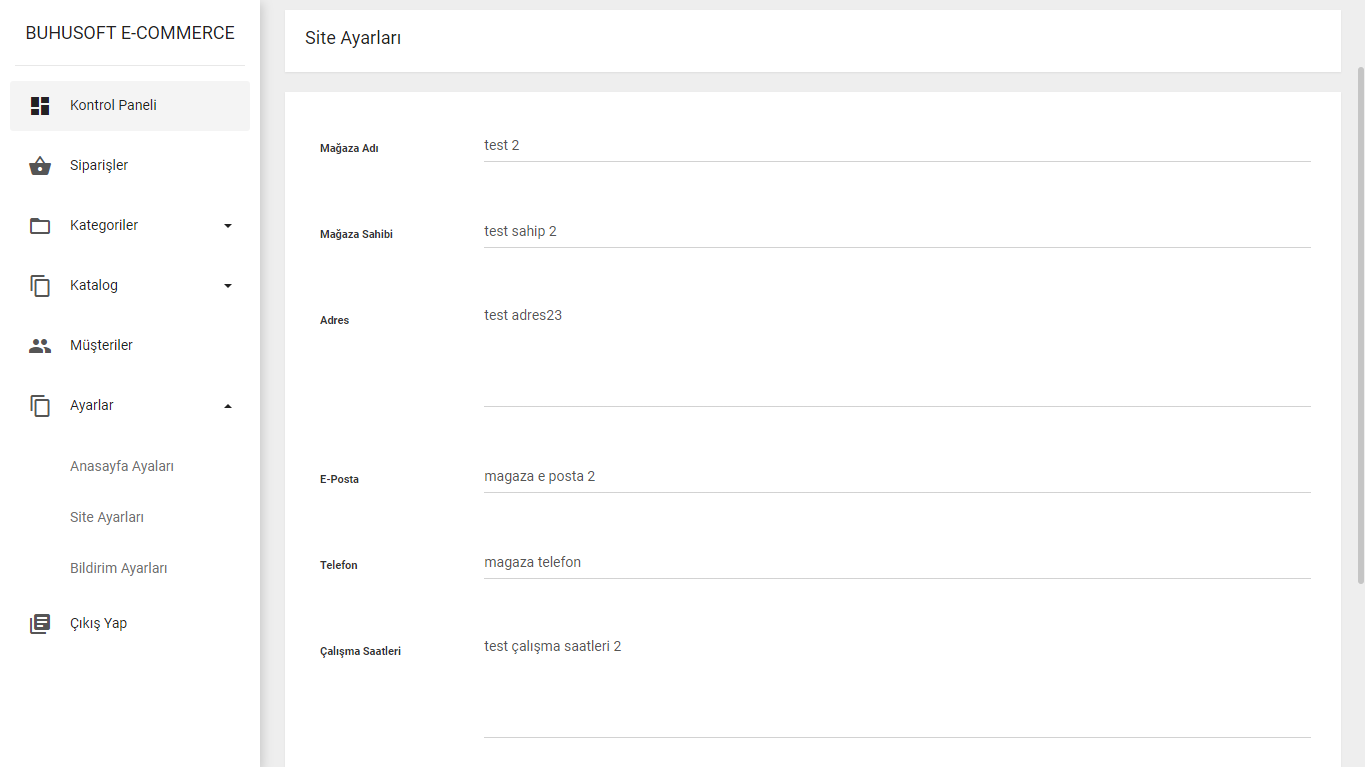This screenshot has height=767, width=1365.
Task: Open Anasayfa Ayaları submenu item
Action: (x=122, y=466)
